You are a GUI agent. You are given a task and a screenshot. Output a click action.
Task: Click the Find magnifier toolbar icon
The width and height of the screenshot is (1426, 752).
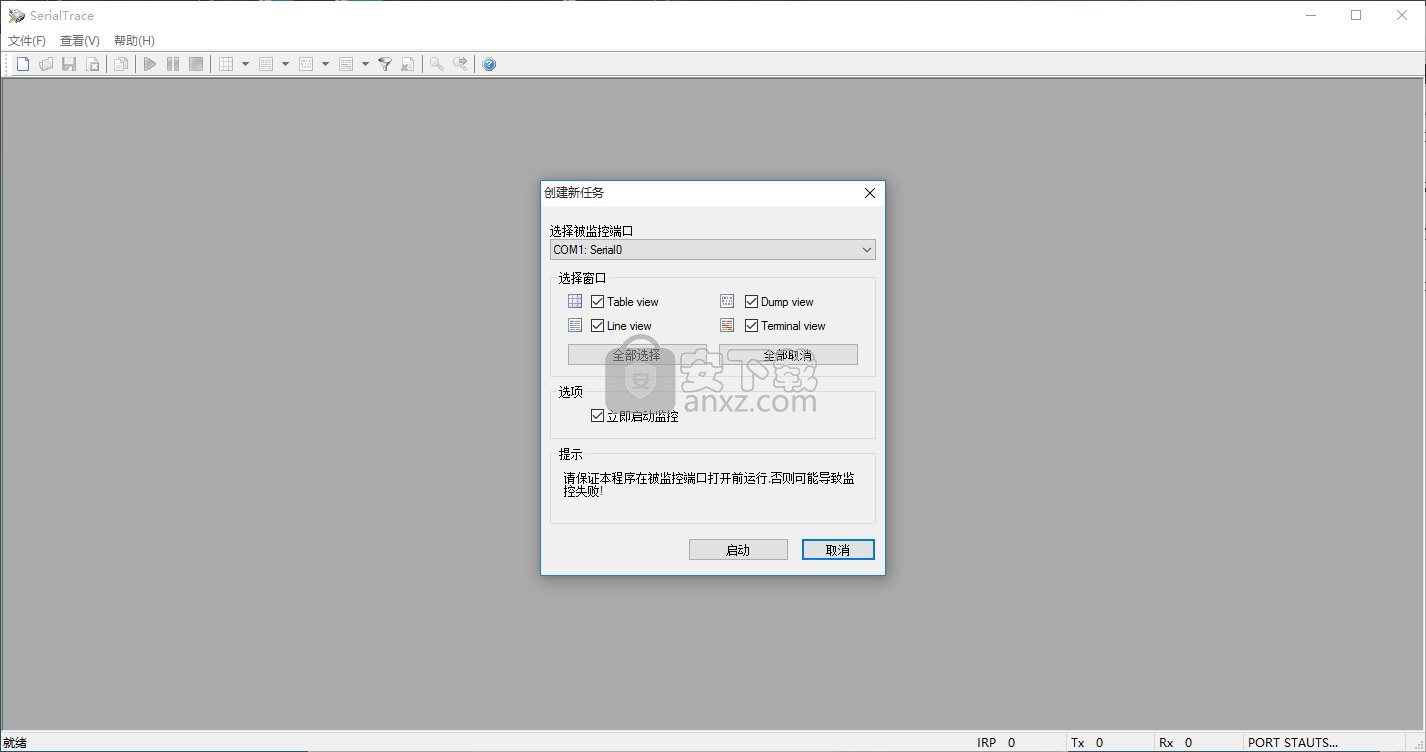point(436,64)
